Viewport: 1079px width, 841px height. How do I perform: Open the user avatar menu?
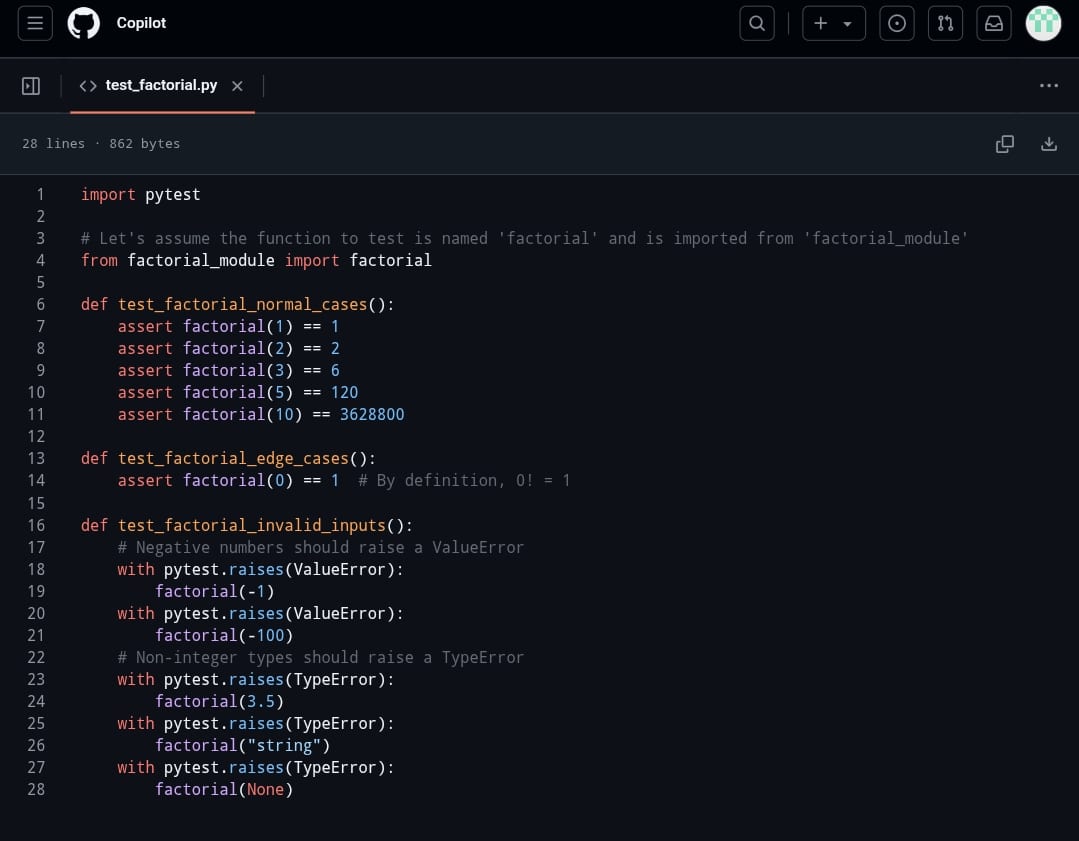pyautogui.click(x=1043, y=23)
